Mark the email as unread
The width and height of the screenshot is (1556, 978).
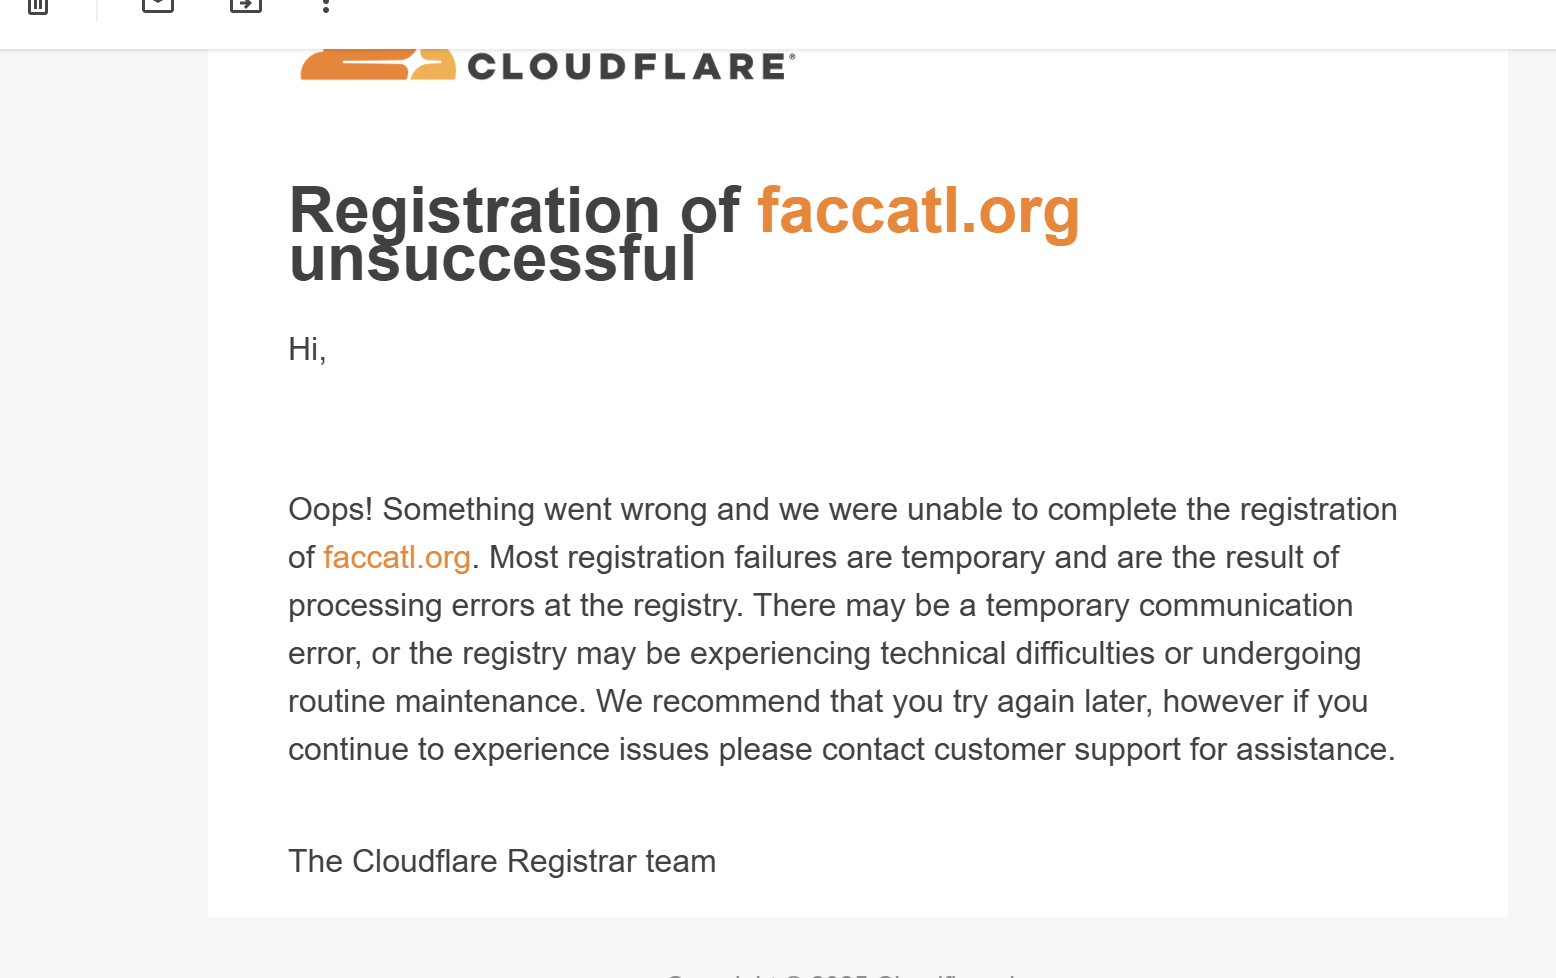coord(158,5)
